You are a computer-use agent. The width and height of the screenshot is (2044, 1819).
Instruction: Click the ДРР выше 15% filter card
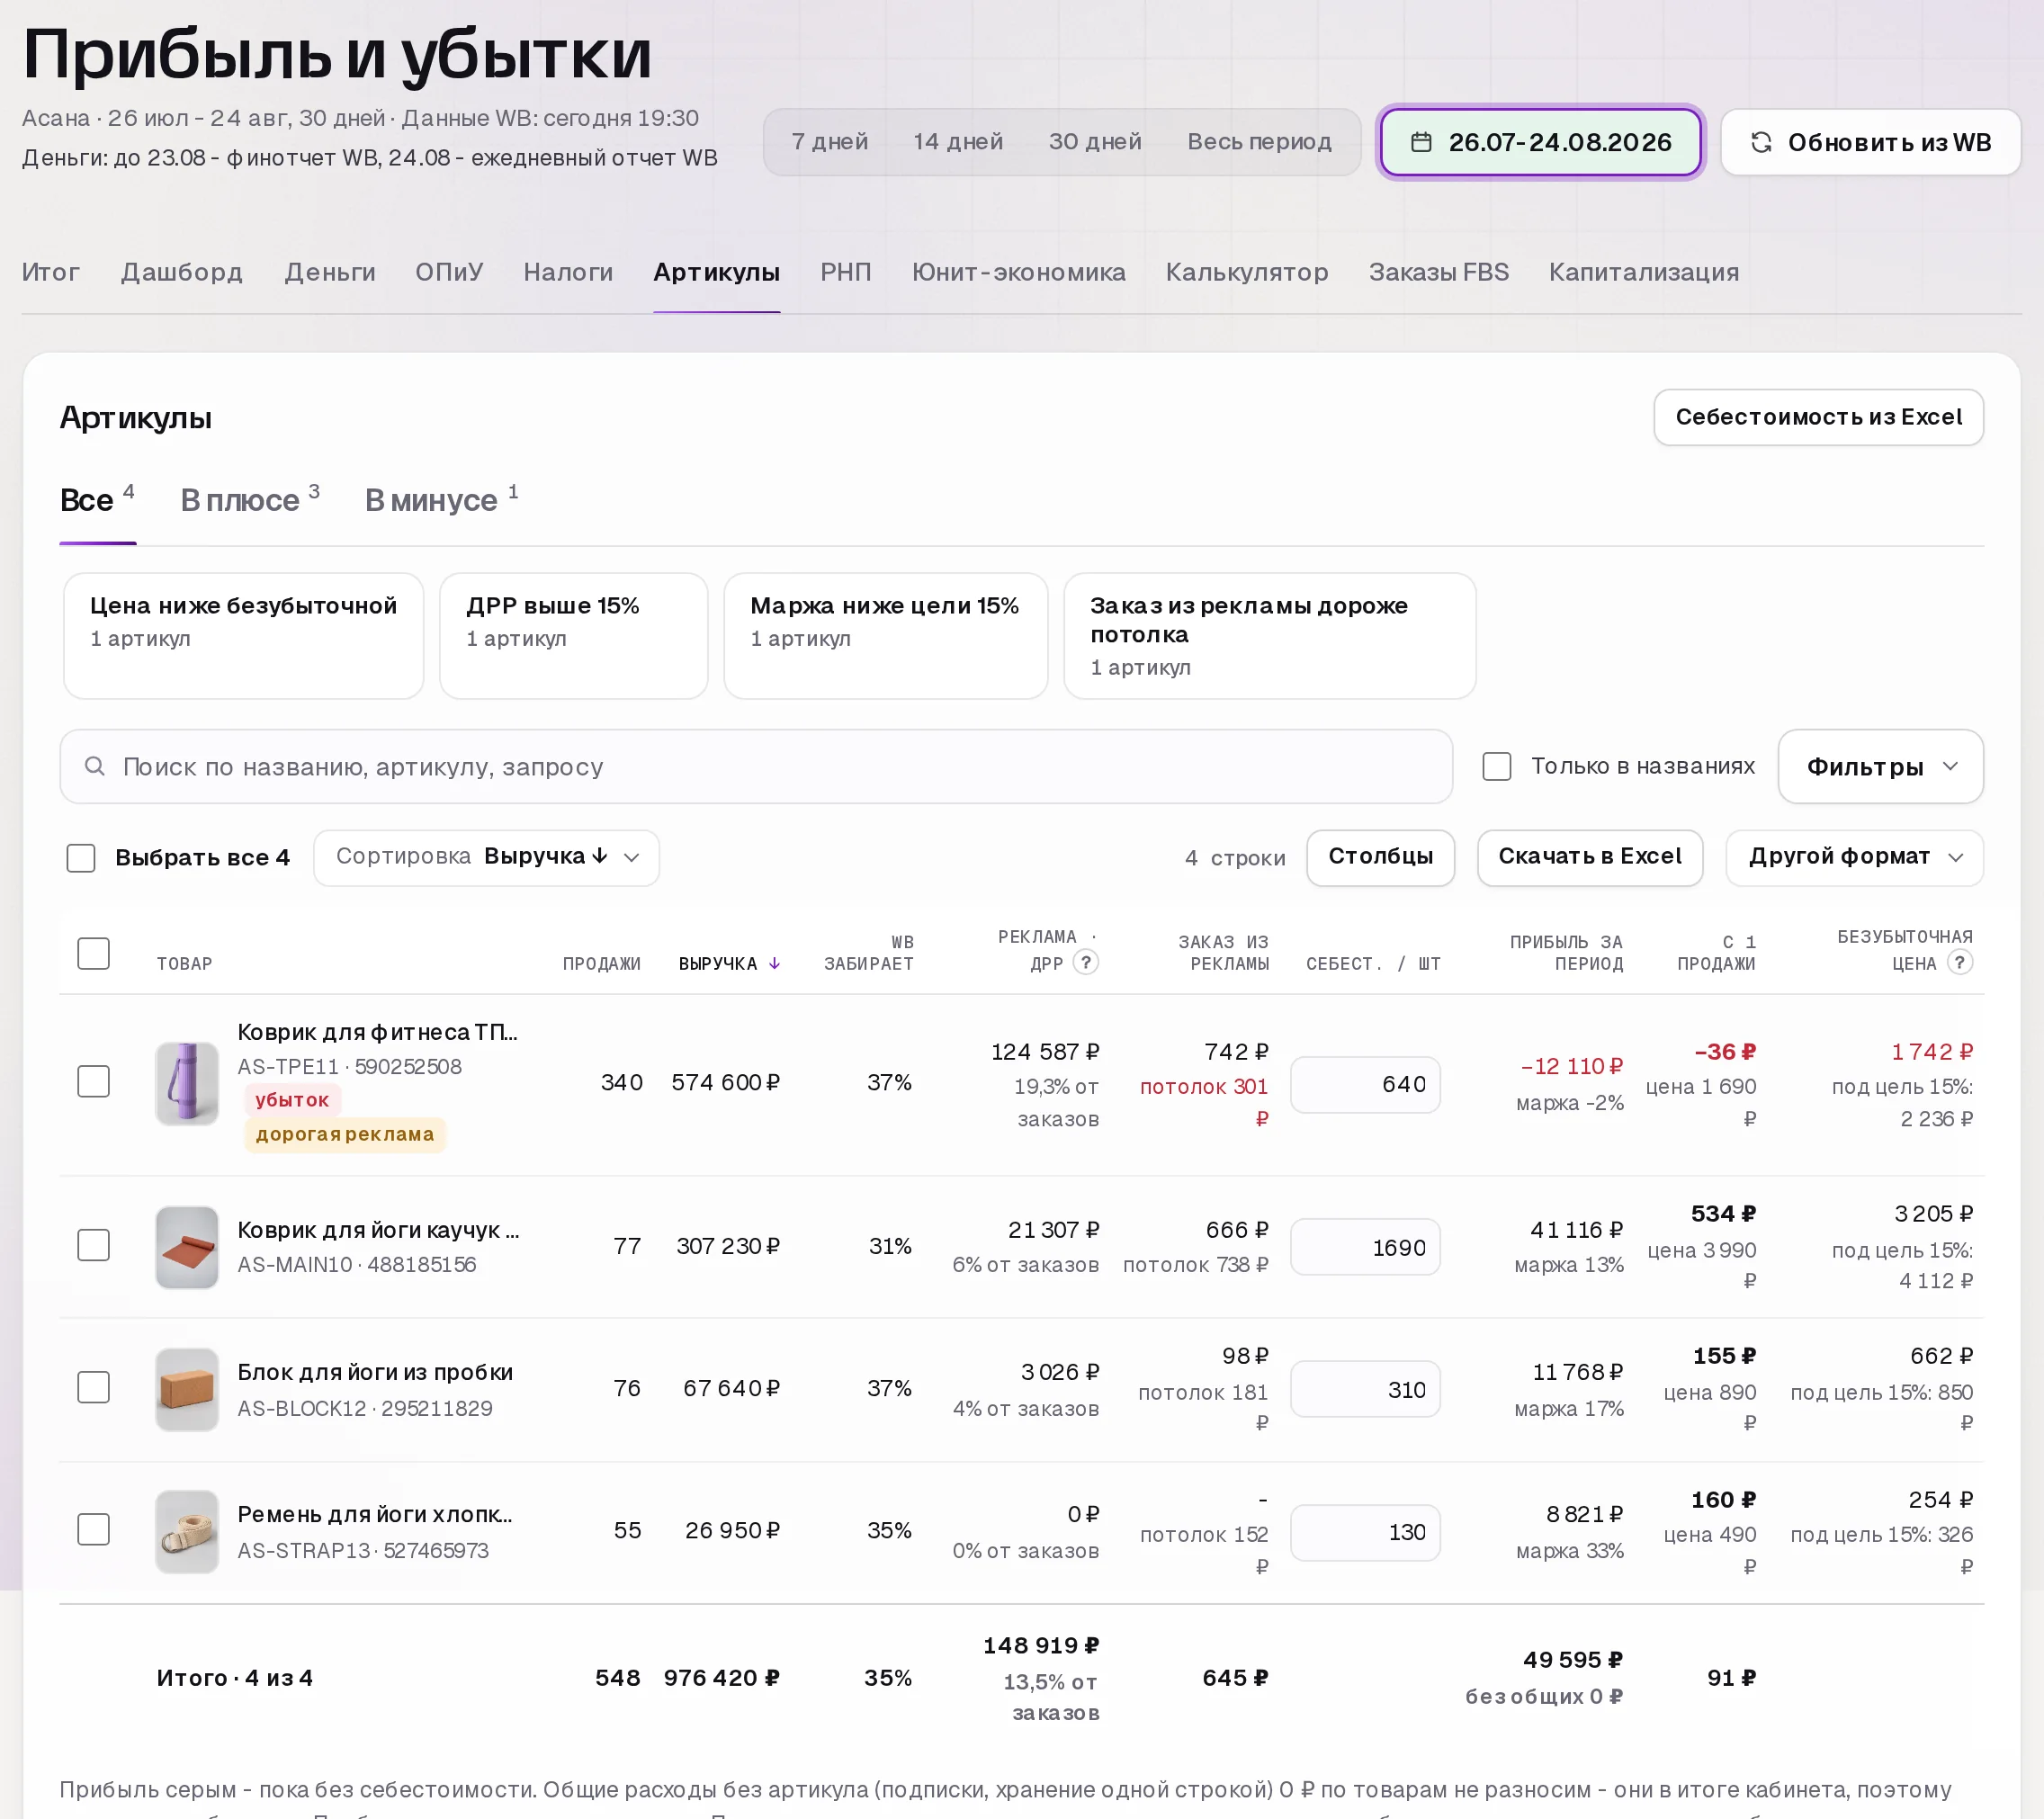[x=573, y=635]
